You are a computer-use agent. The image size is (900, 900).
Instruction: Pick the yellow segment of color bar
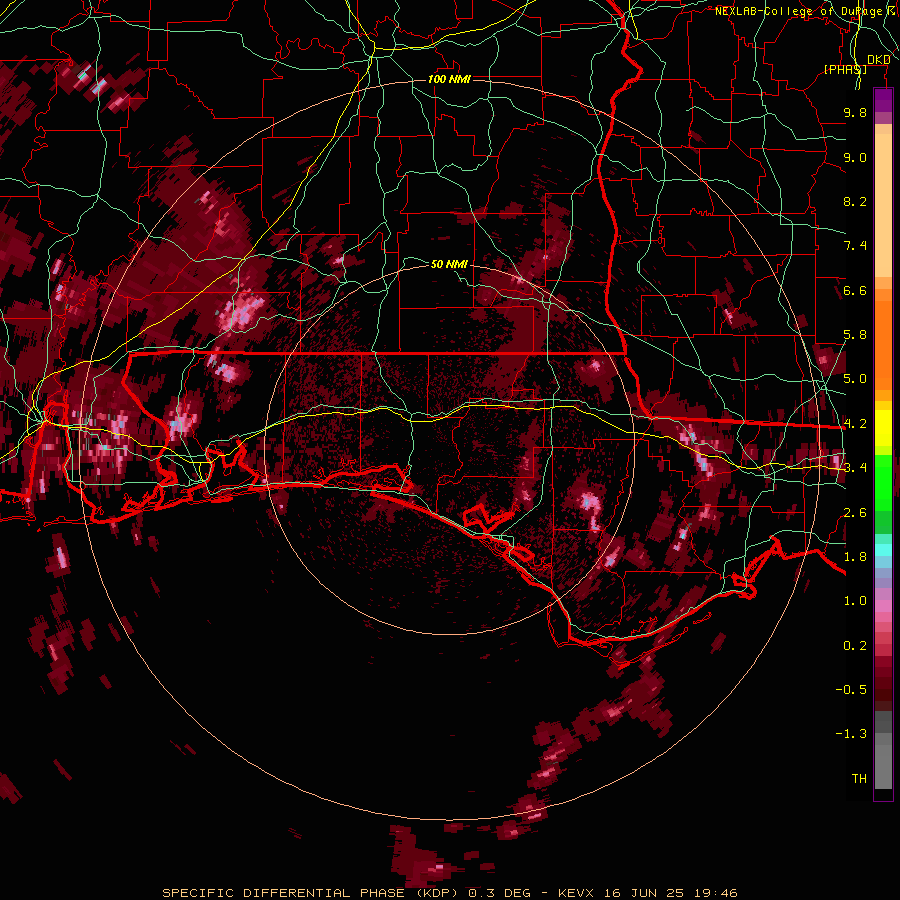click(x=883, y=428)
